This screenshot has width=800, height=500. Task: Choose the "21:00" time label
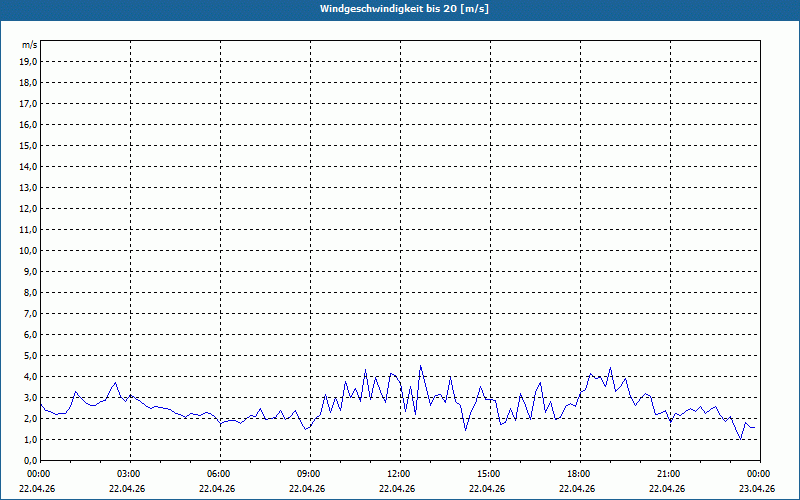[x=670, y=474]
